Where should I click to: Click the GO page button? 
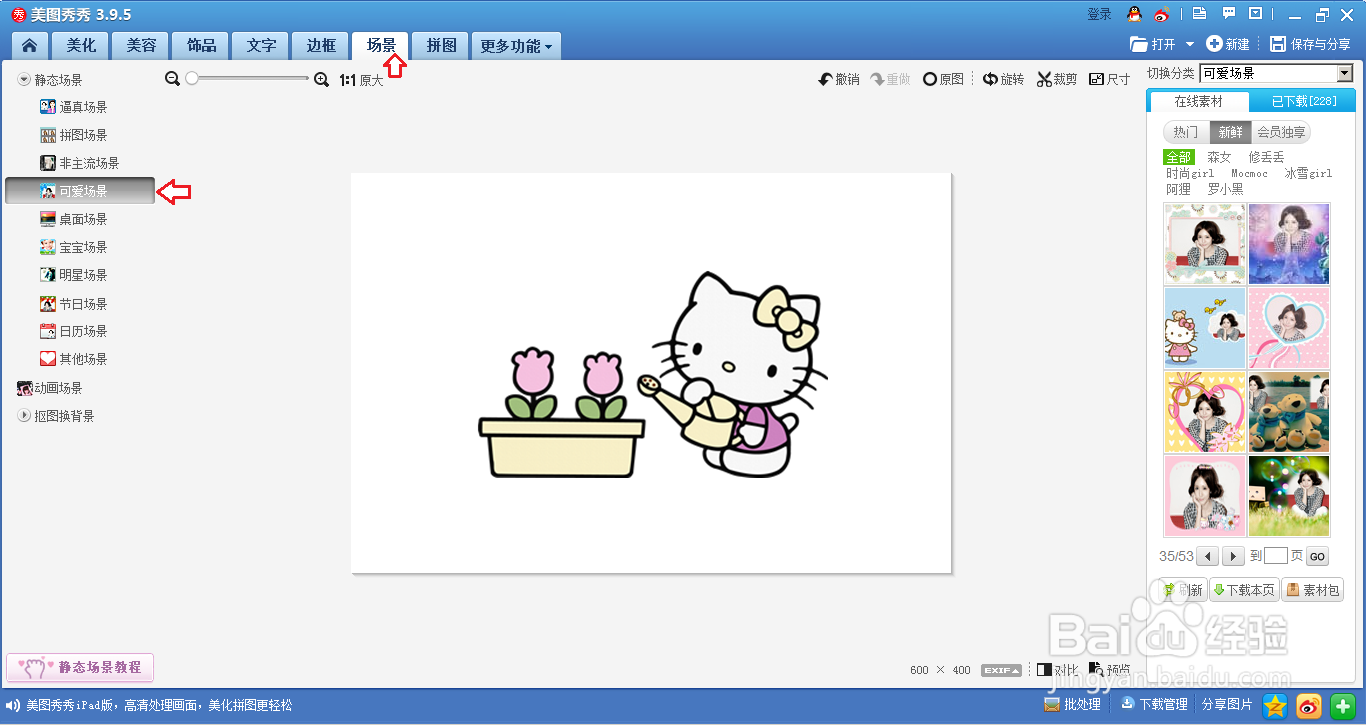(x=1317, y=557)
